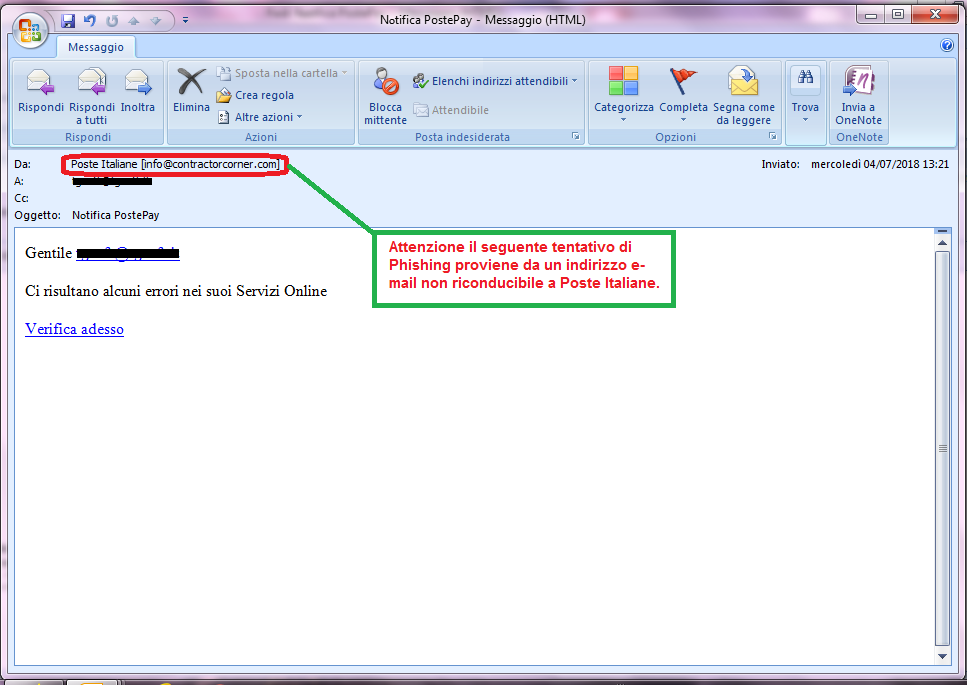
Task: Follow the Verifica adesso link
Action: tap(74, 329)
